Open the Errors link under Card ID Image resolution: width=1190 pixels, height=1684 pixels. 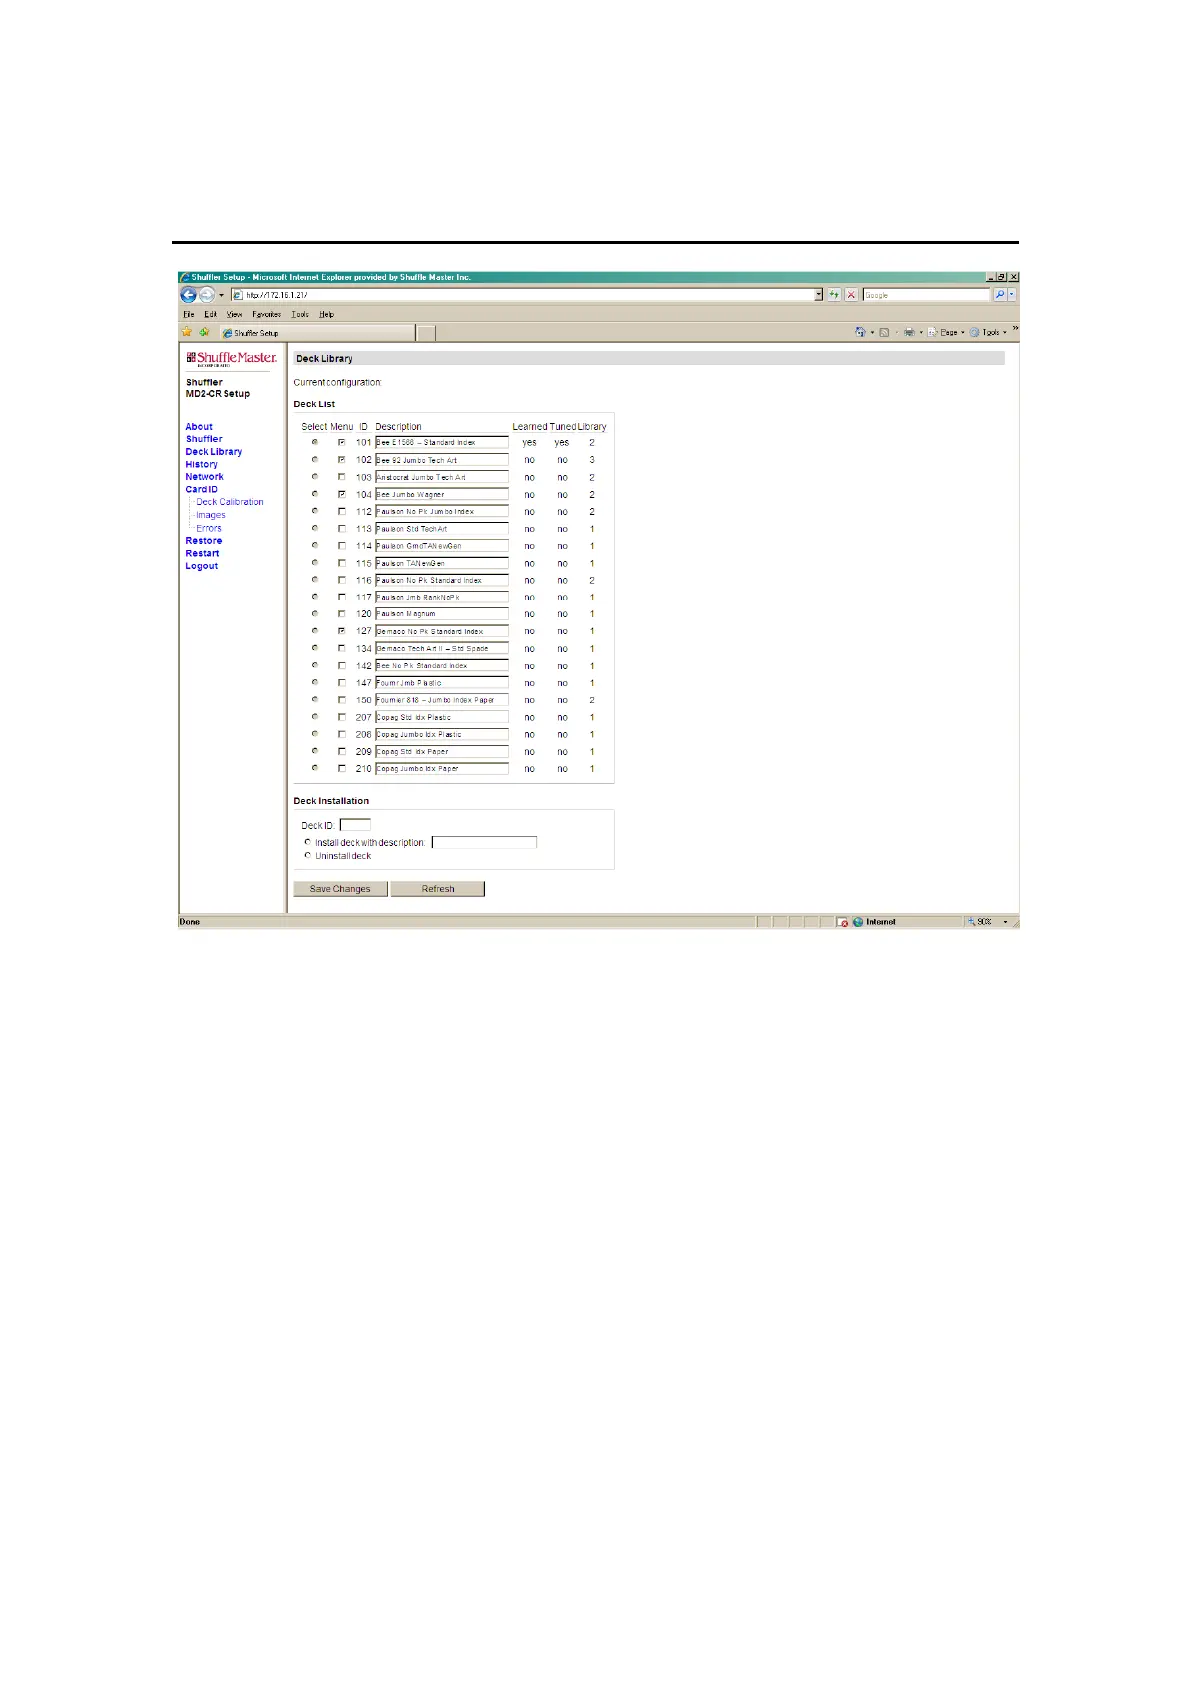click(x=209, y=528)
